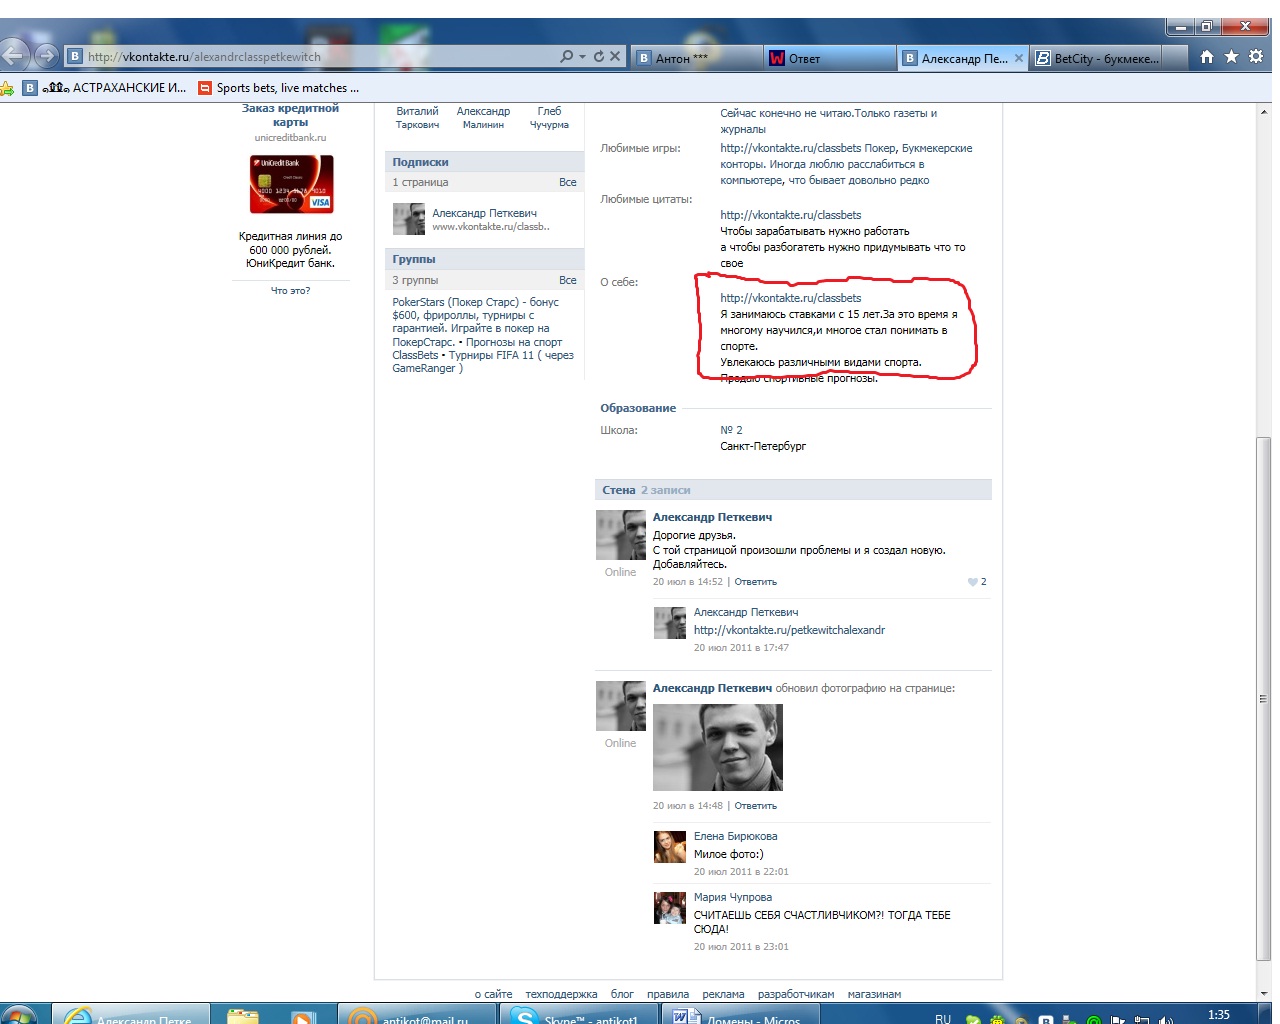Image resolution: width=1280 pixels, height=1024 pixels.
Task: Click 'Санкт-Петербург' school city link
Action: [763, 446]
